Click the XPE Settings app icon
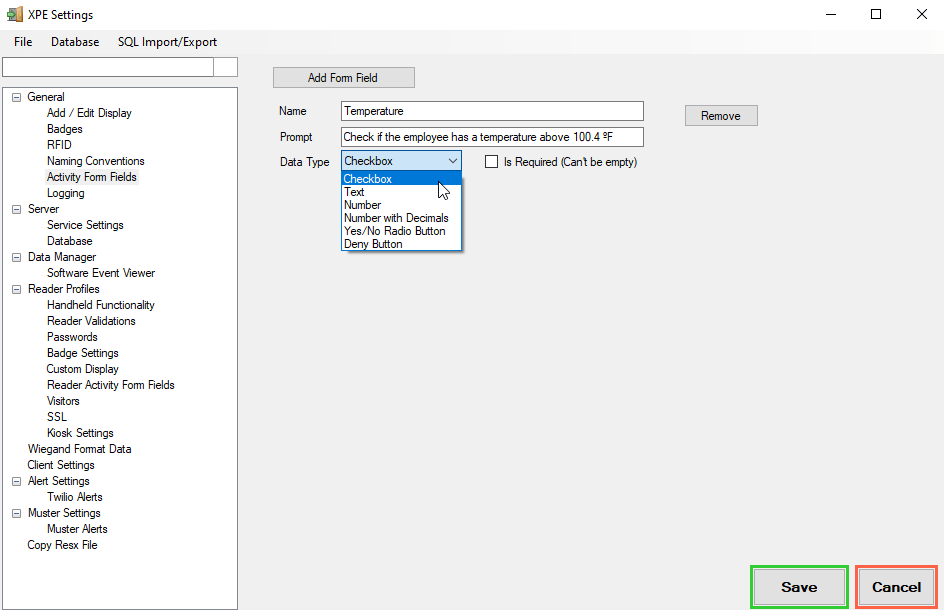The image size is (944, 610). point(14,14)
